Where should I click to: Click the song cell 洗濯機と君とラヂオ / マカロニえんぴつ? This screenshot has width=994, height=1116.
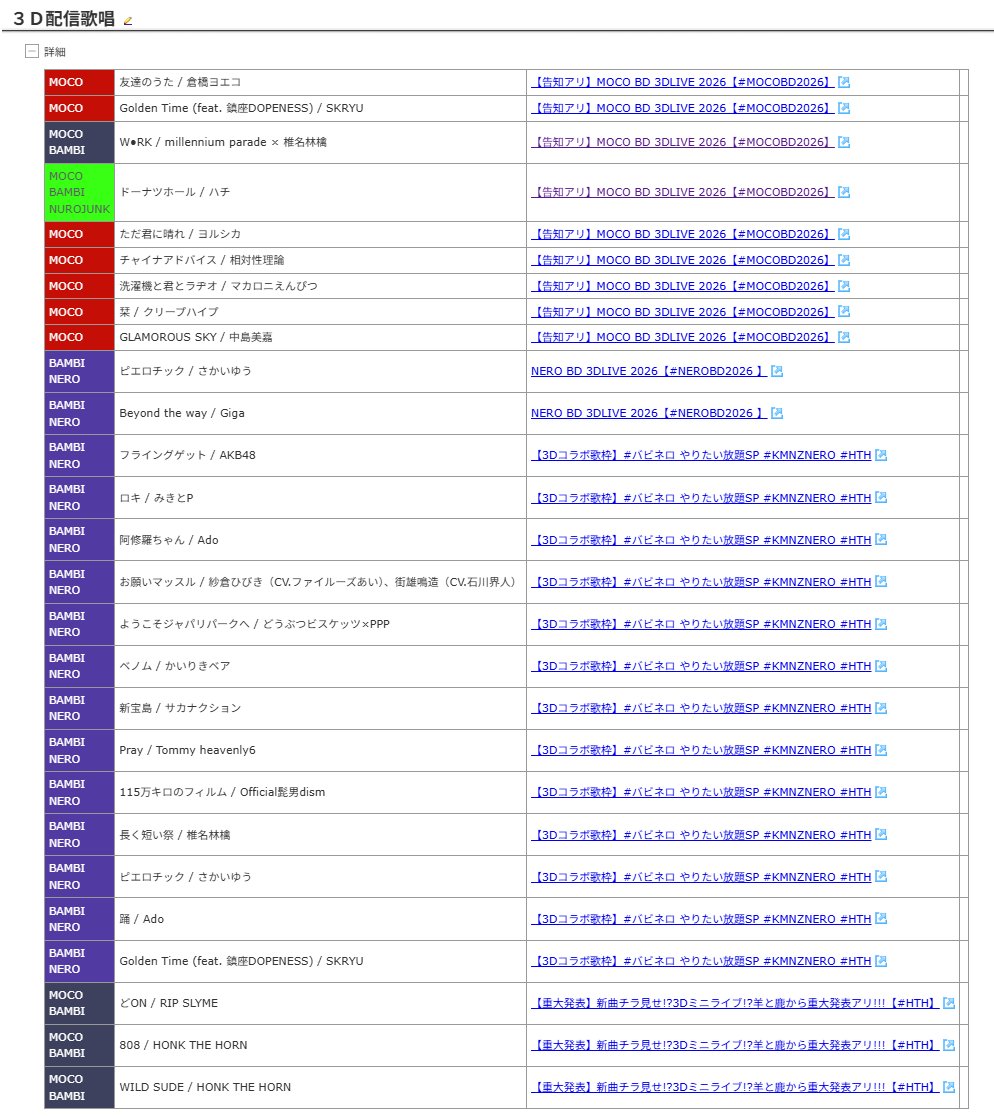pyautogui.click(x=320, y=285)
